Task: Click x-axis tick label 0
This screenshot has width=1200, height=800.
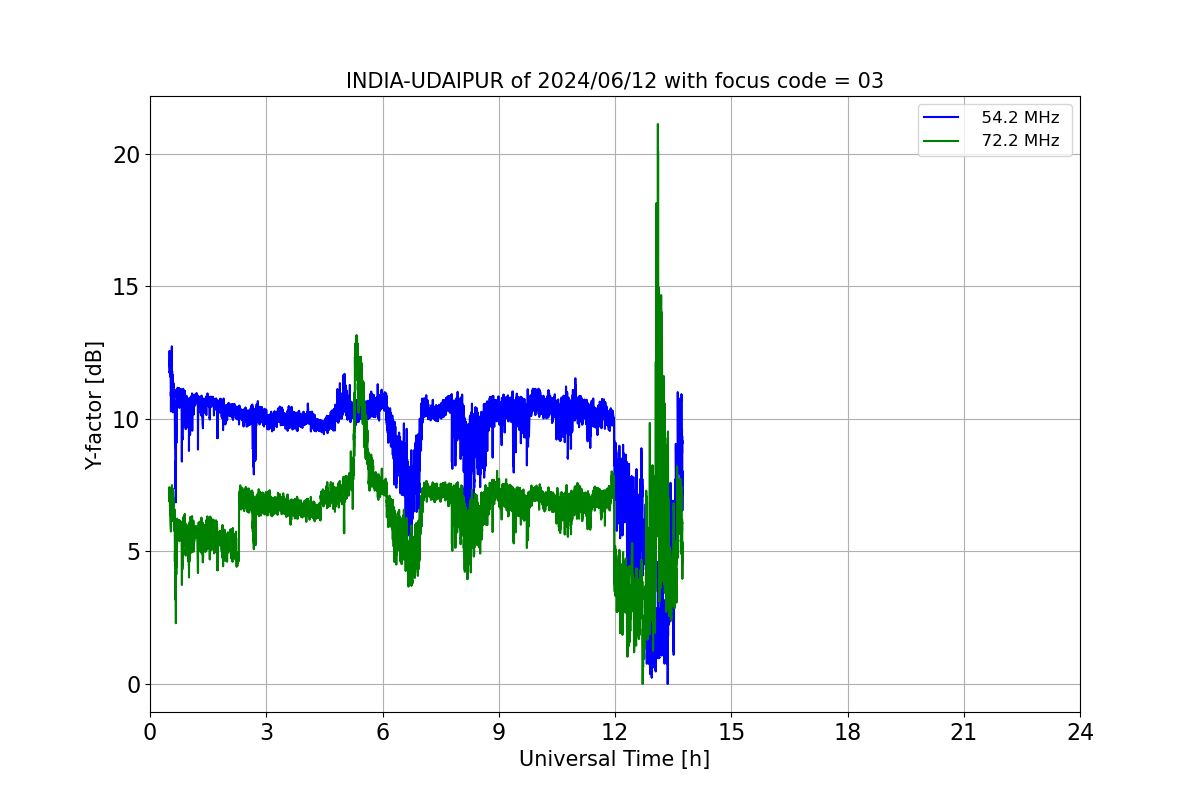Action: pos(150,732)
